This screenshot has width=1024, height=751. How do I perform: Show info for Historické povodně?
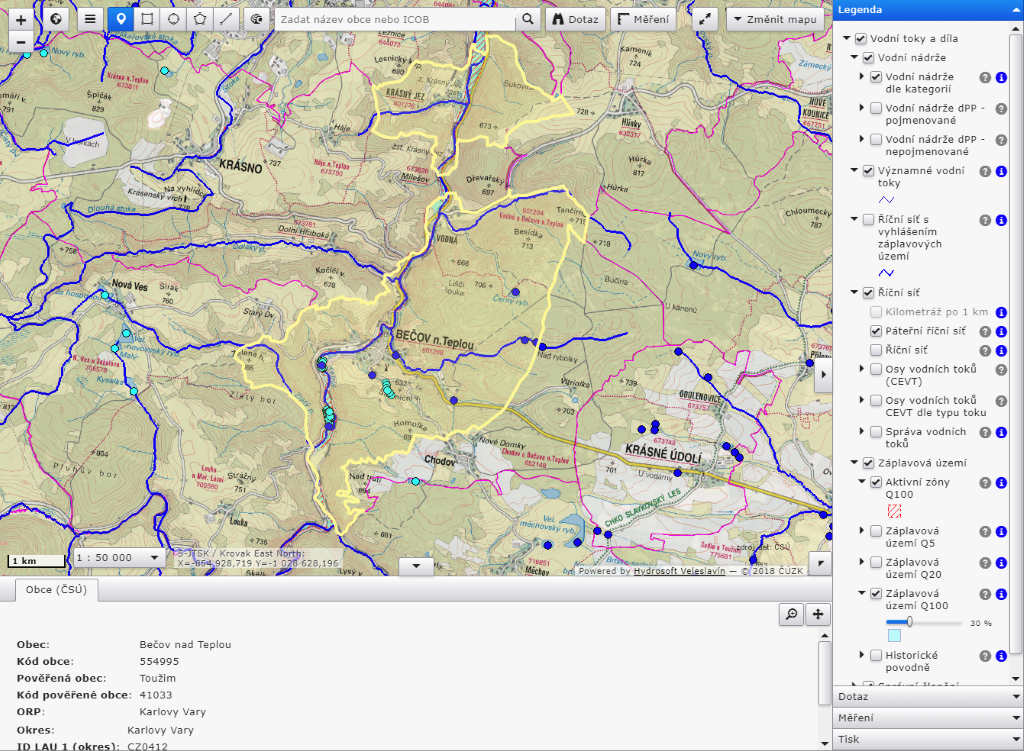pos(1001,656)
